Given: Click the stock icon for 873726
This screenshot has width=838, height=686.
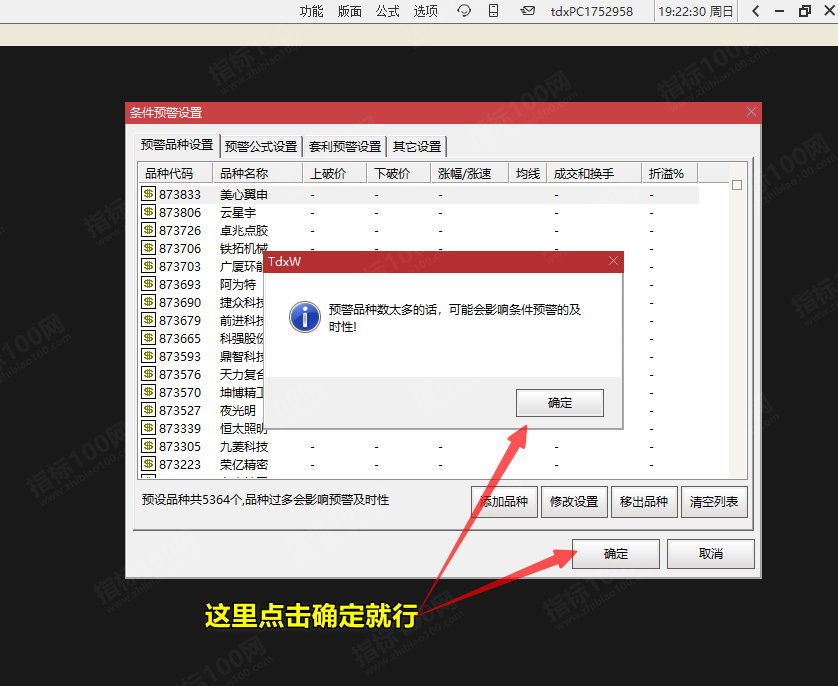Looking at the screenshot, I should pyautogui.click(x=148, y=230).
